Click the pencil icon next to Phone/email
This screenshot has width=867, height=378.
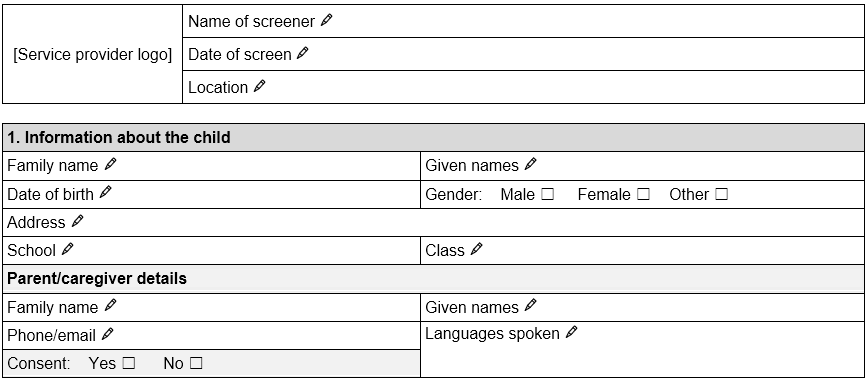click(108, 334)
